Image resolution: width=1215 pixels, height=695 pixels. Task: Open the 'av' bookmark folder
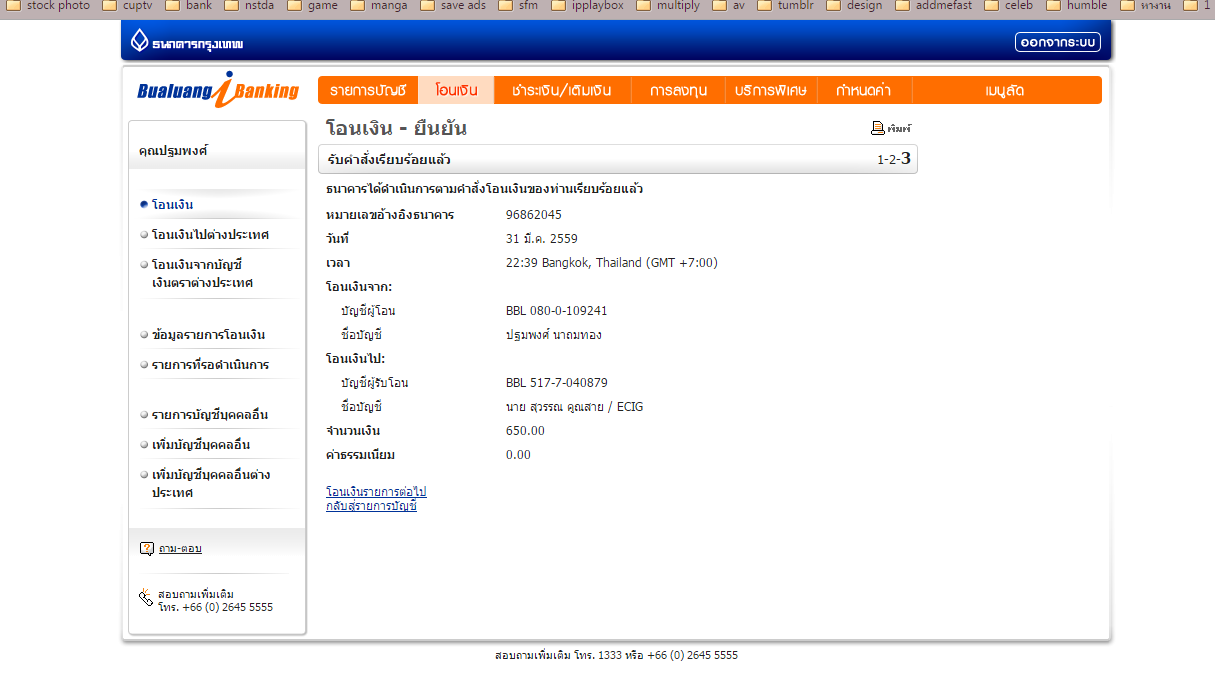point(729,6)
